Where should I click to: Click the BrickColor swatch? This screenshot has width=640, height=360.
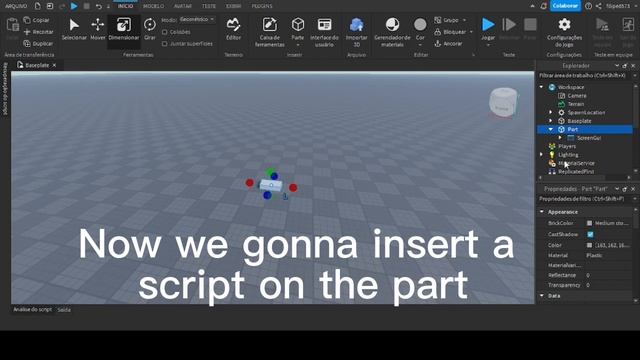(x=589, y=223)
